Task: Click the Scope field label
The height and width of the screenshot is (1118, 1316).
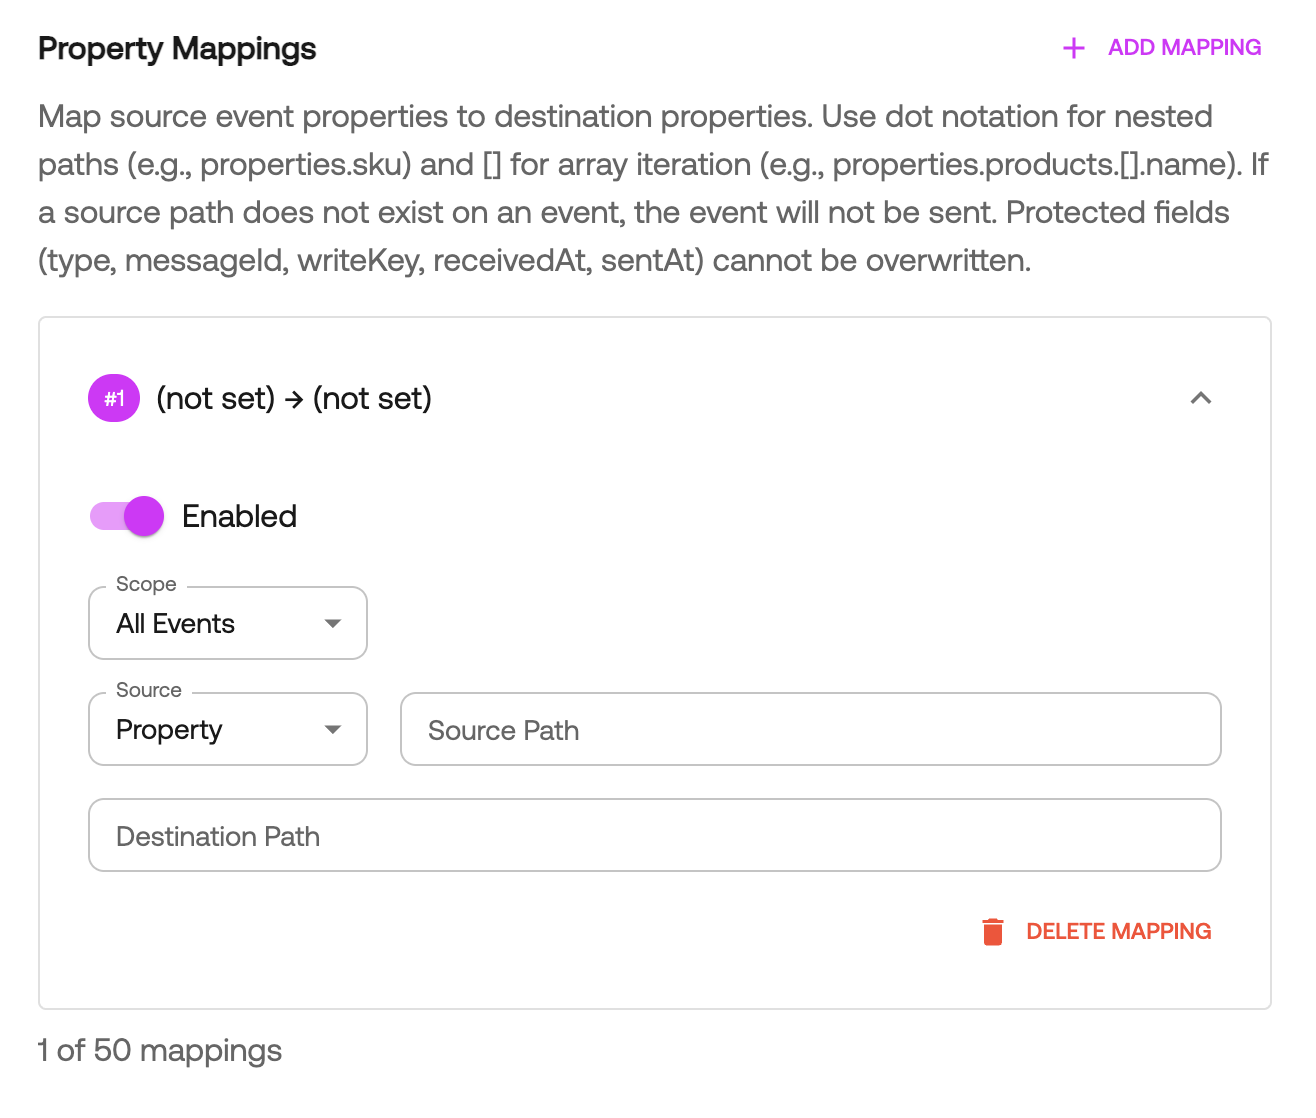Action: (146, 584)
